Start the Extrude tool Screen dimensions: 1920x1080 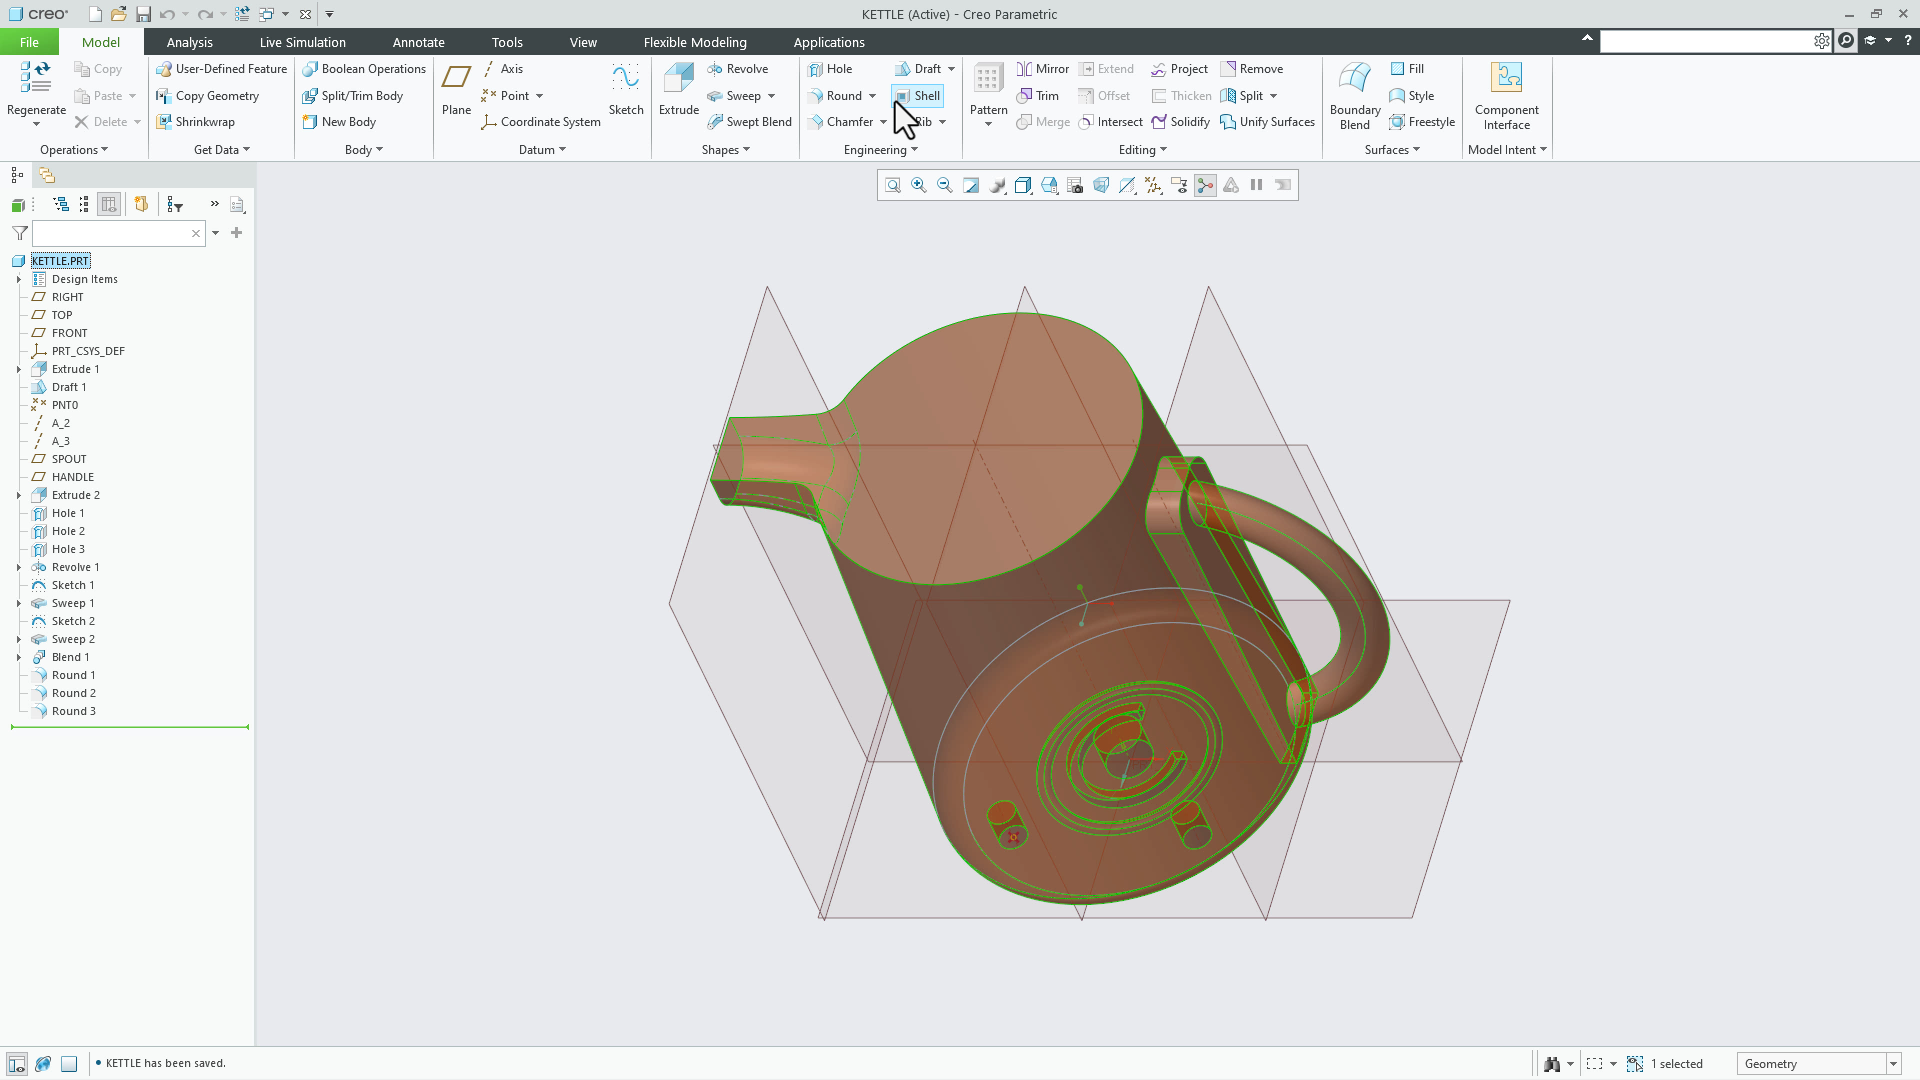tap(678, 90)
